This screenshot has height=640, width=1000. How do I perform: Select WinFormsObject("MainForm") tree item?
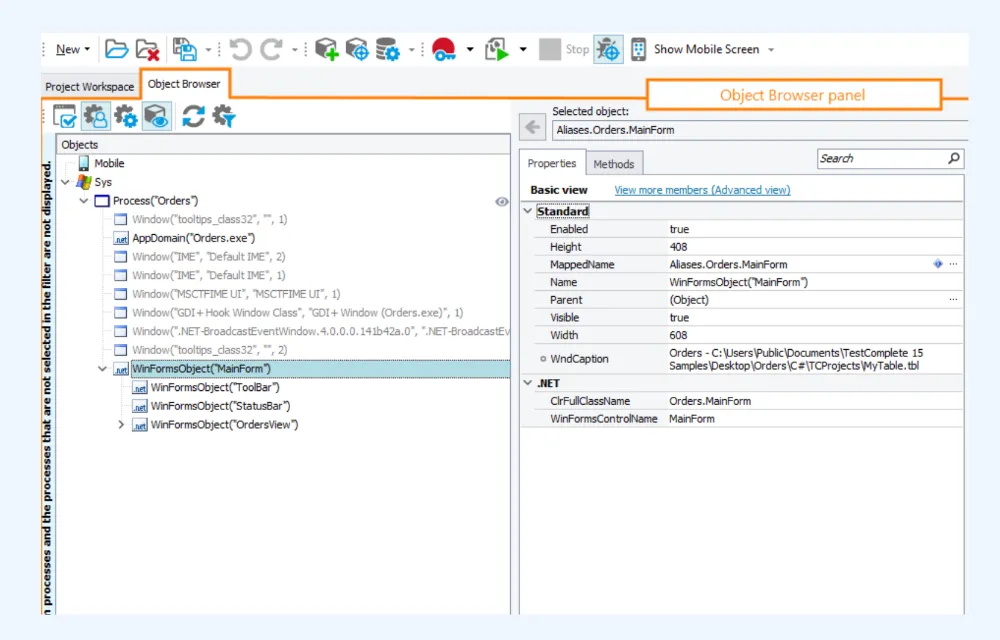coord(201,368)
